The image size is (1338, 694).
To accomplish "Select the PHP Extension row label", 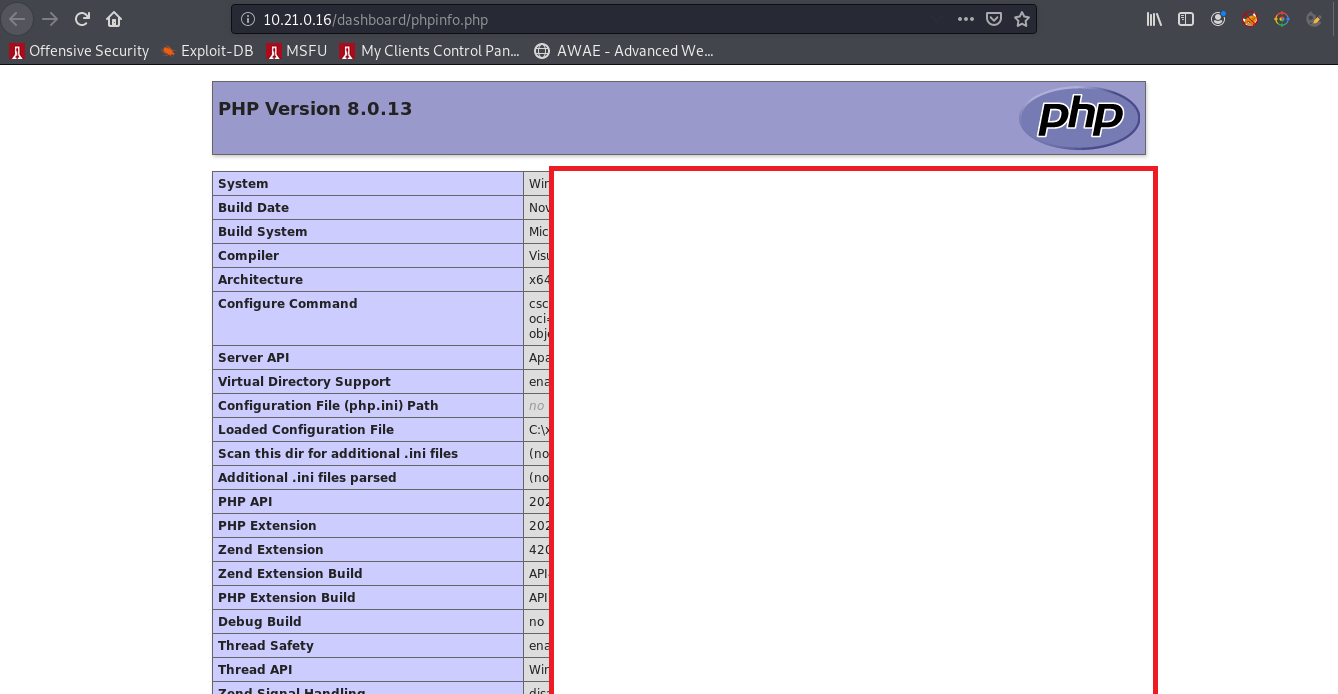I will (267, 526).
